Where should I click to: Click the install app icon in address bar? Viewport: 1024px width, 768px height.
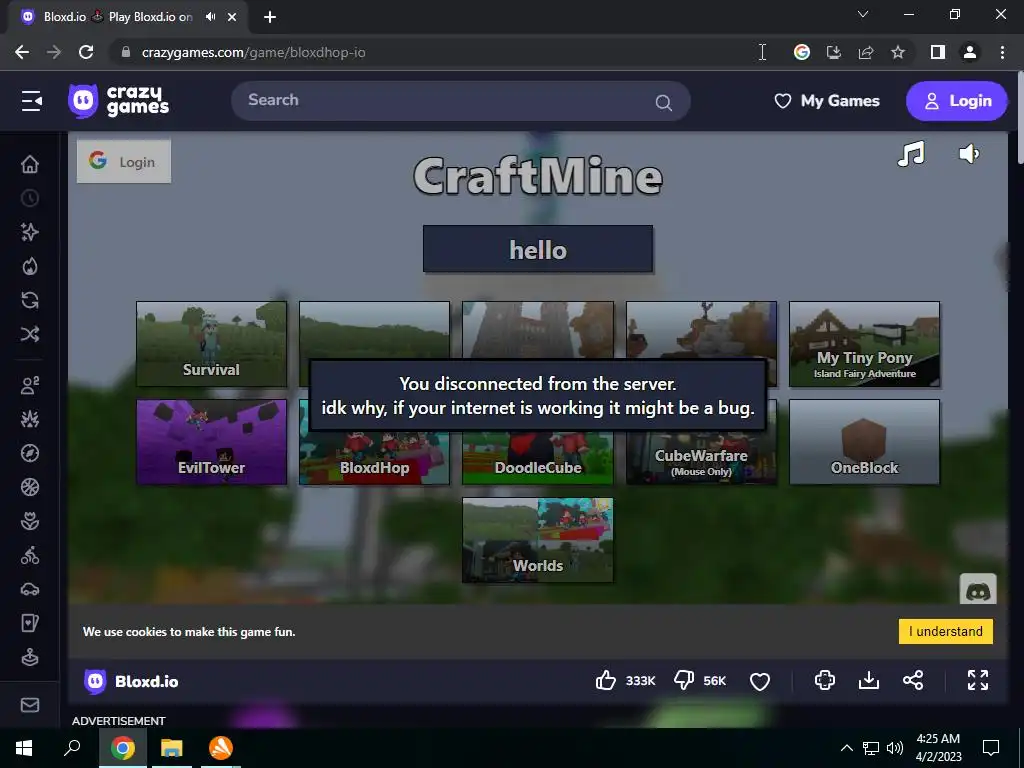tap(833, 52)
